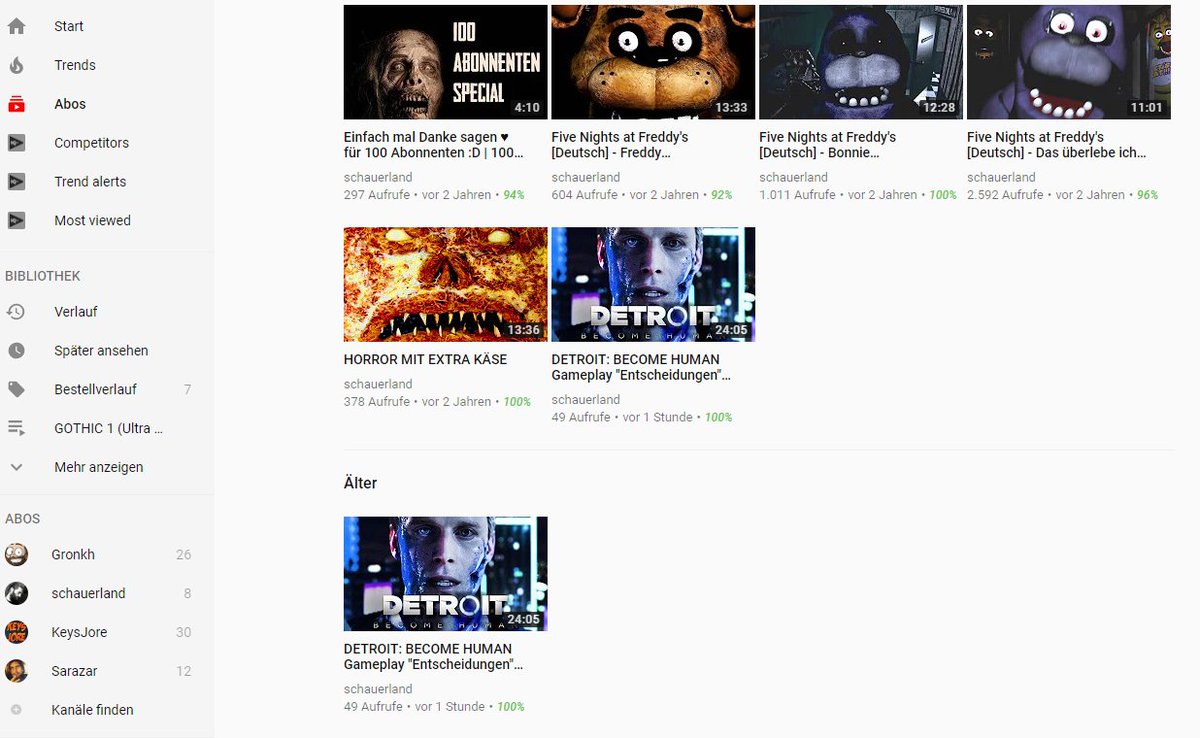This screenshot has height=738, width=1200.
Task: Click title 'Five Nights at Freddy's [Deutsch] - Freddy'
Action: click(620, 145)
